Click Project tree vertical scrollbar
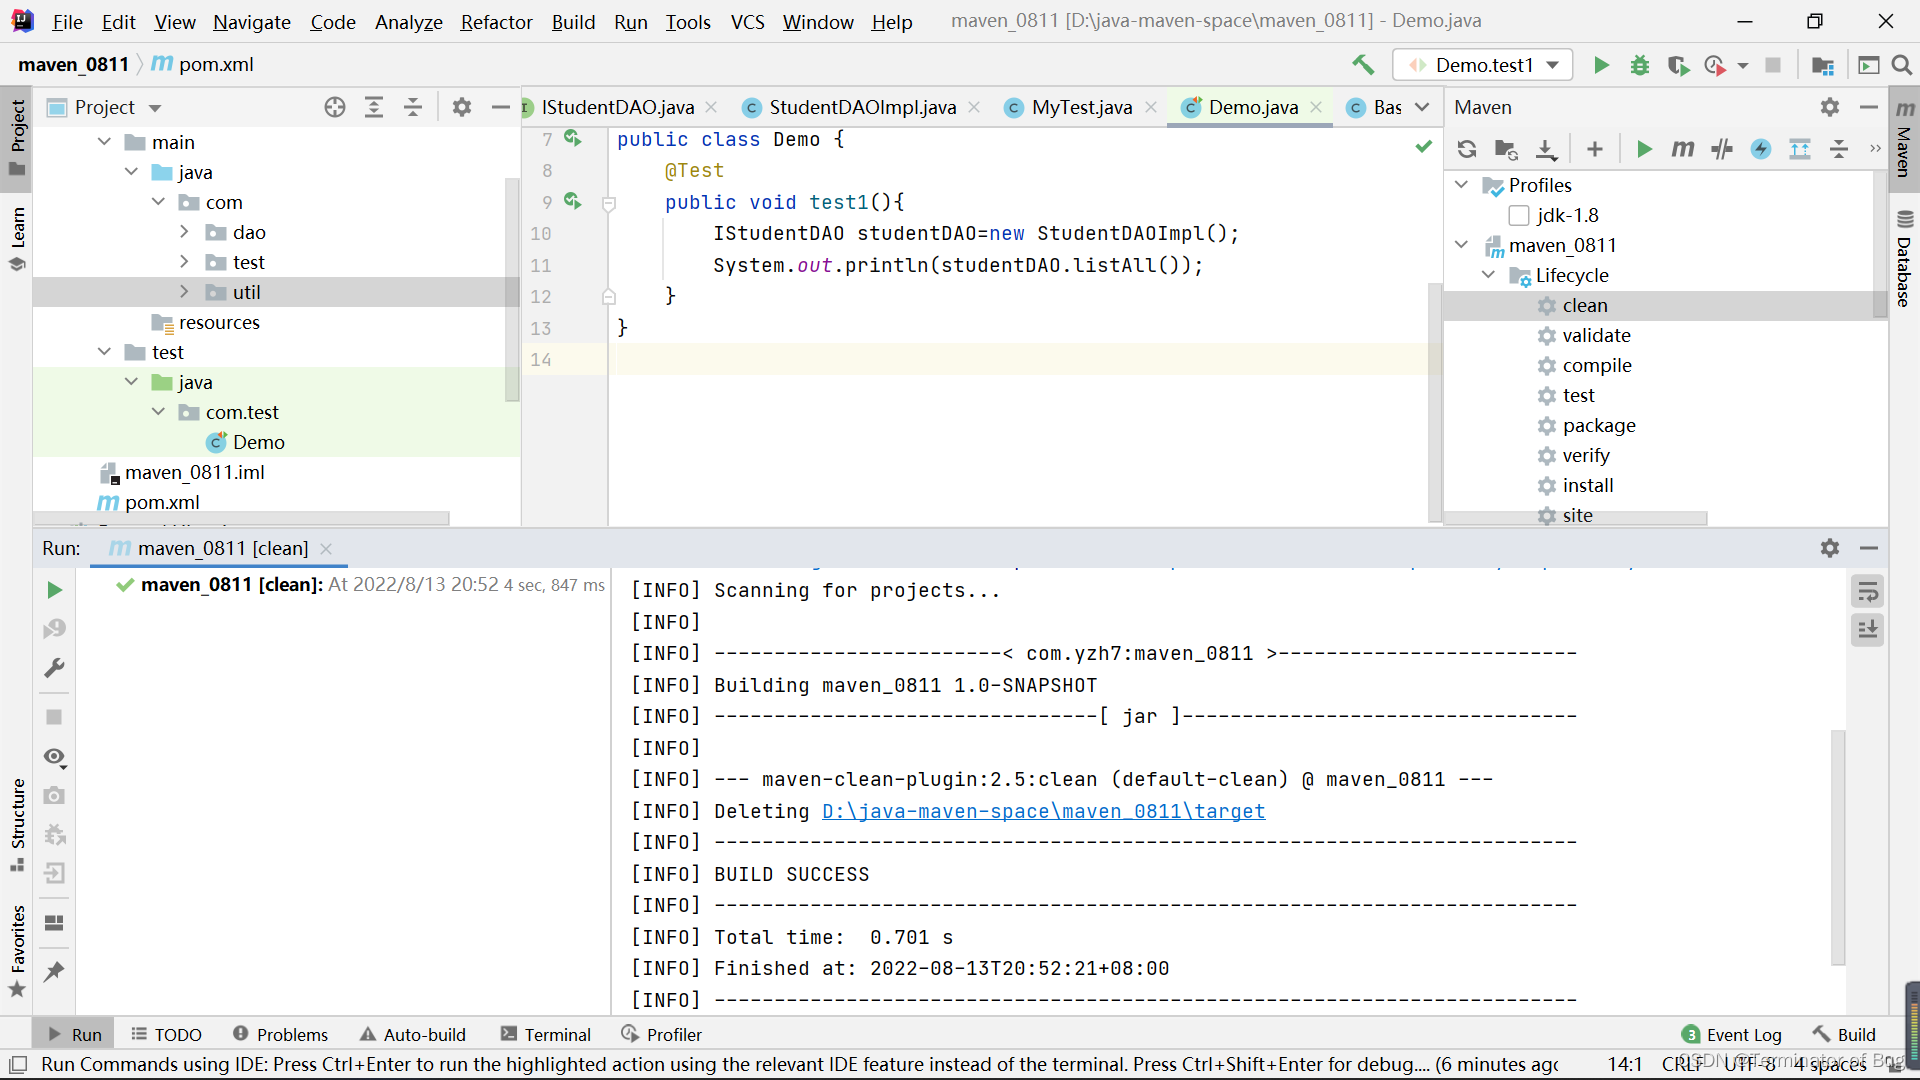 point(512,290)
